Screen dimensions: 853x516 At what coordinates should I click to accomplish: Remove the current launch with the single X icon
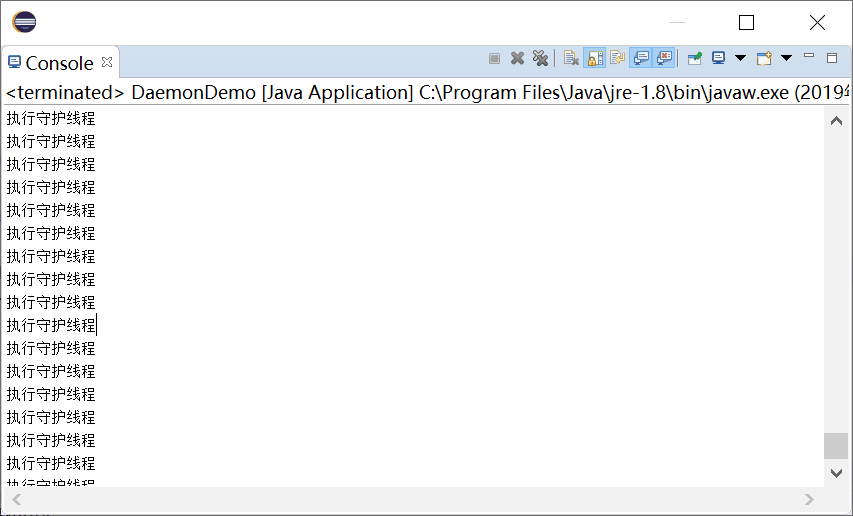517,58
